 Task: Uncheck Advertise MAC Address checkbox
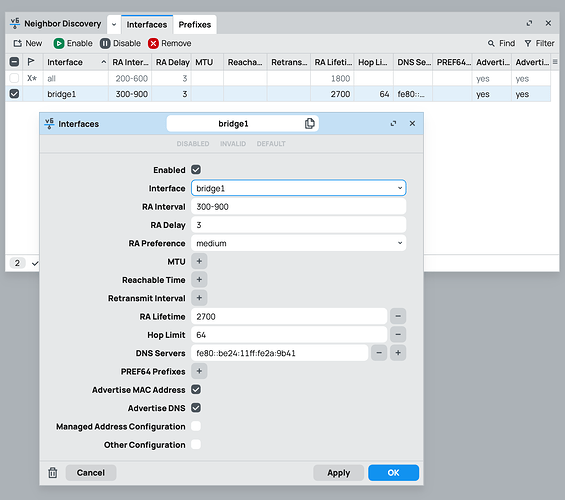[196, 390]
